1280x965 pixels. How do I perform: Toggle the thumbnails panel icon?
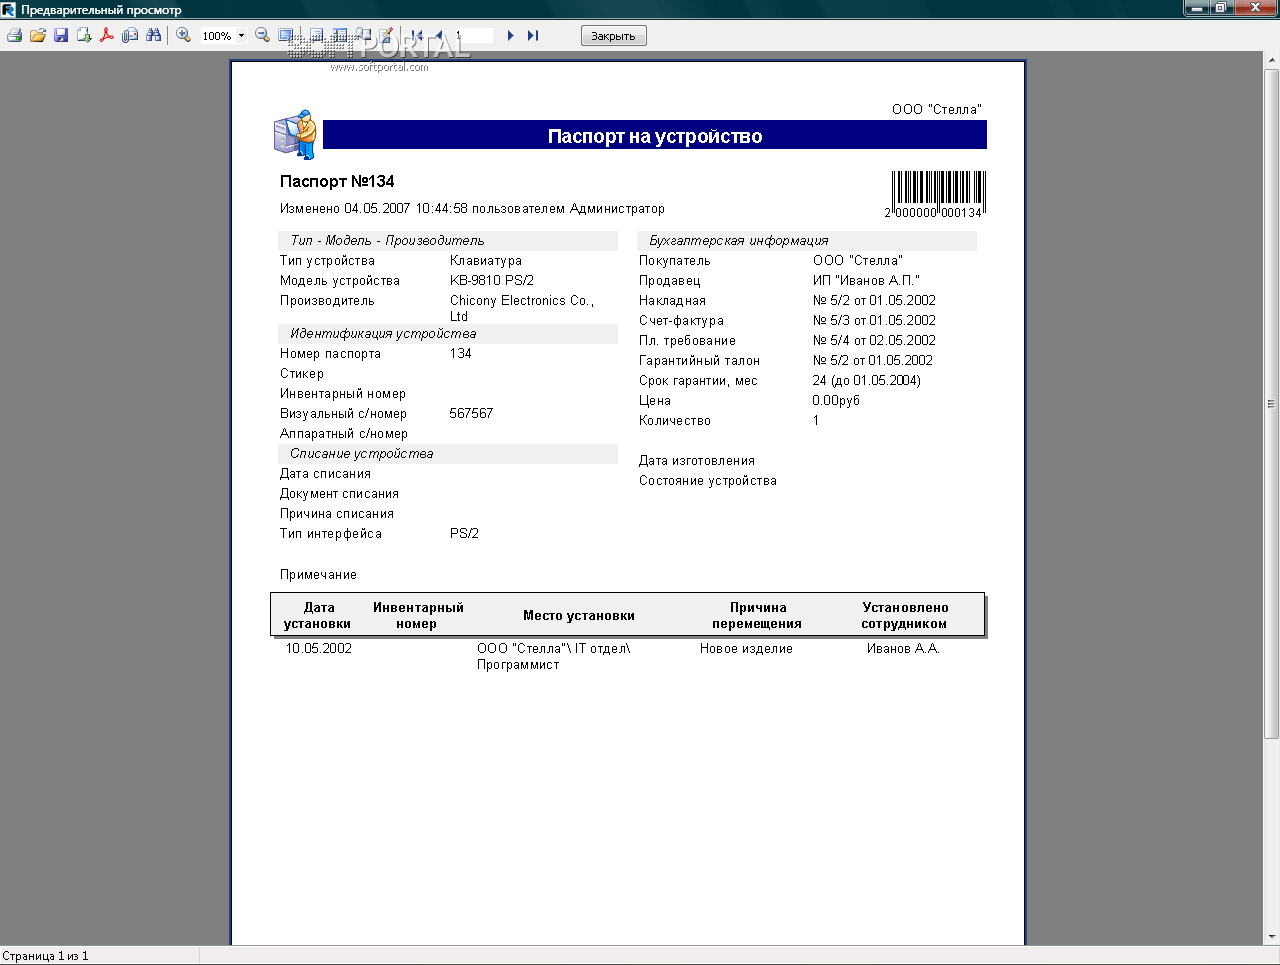tap(340, 35)
